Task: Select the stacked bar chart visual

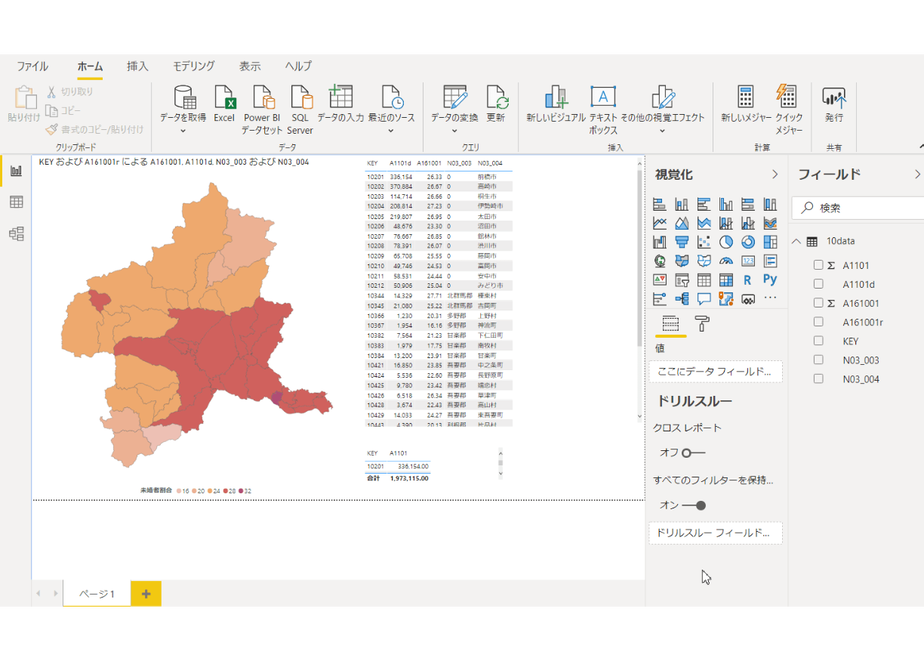Action: click(659, 204)
